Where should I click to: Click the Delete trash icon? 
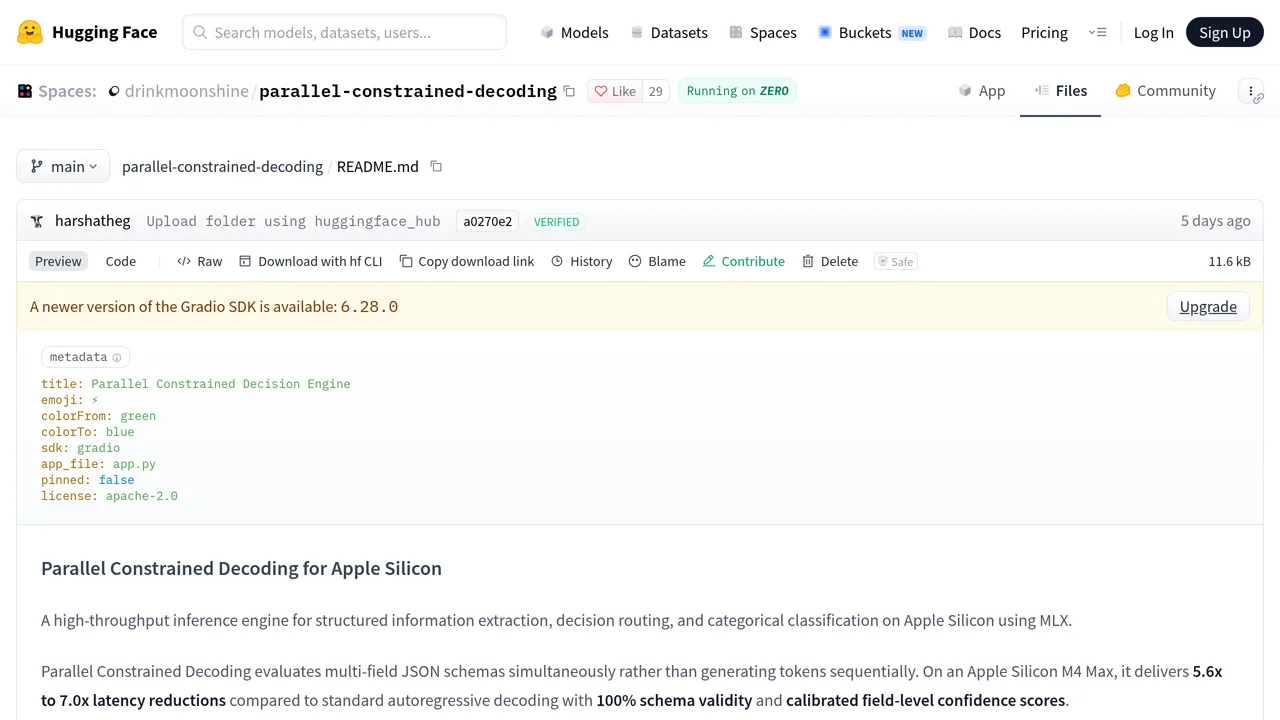pos(808,261)
